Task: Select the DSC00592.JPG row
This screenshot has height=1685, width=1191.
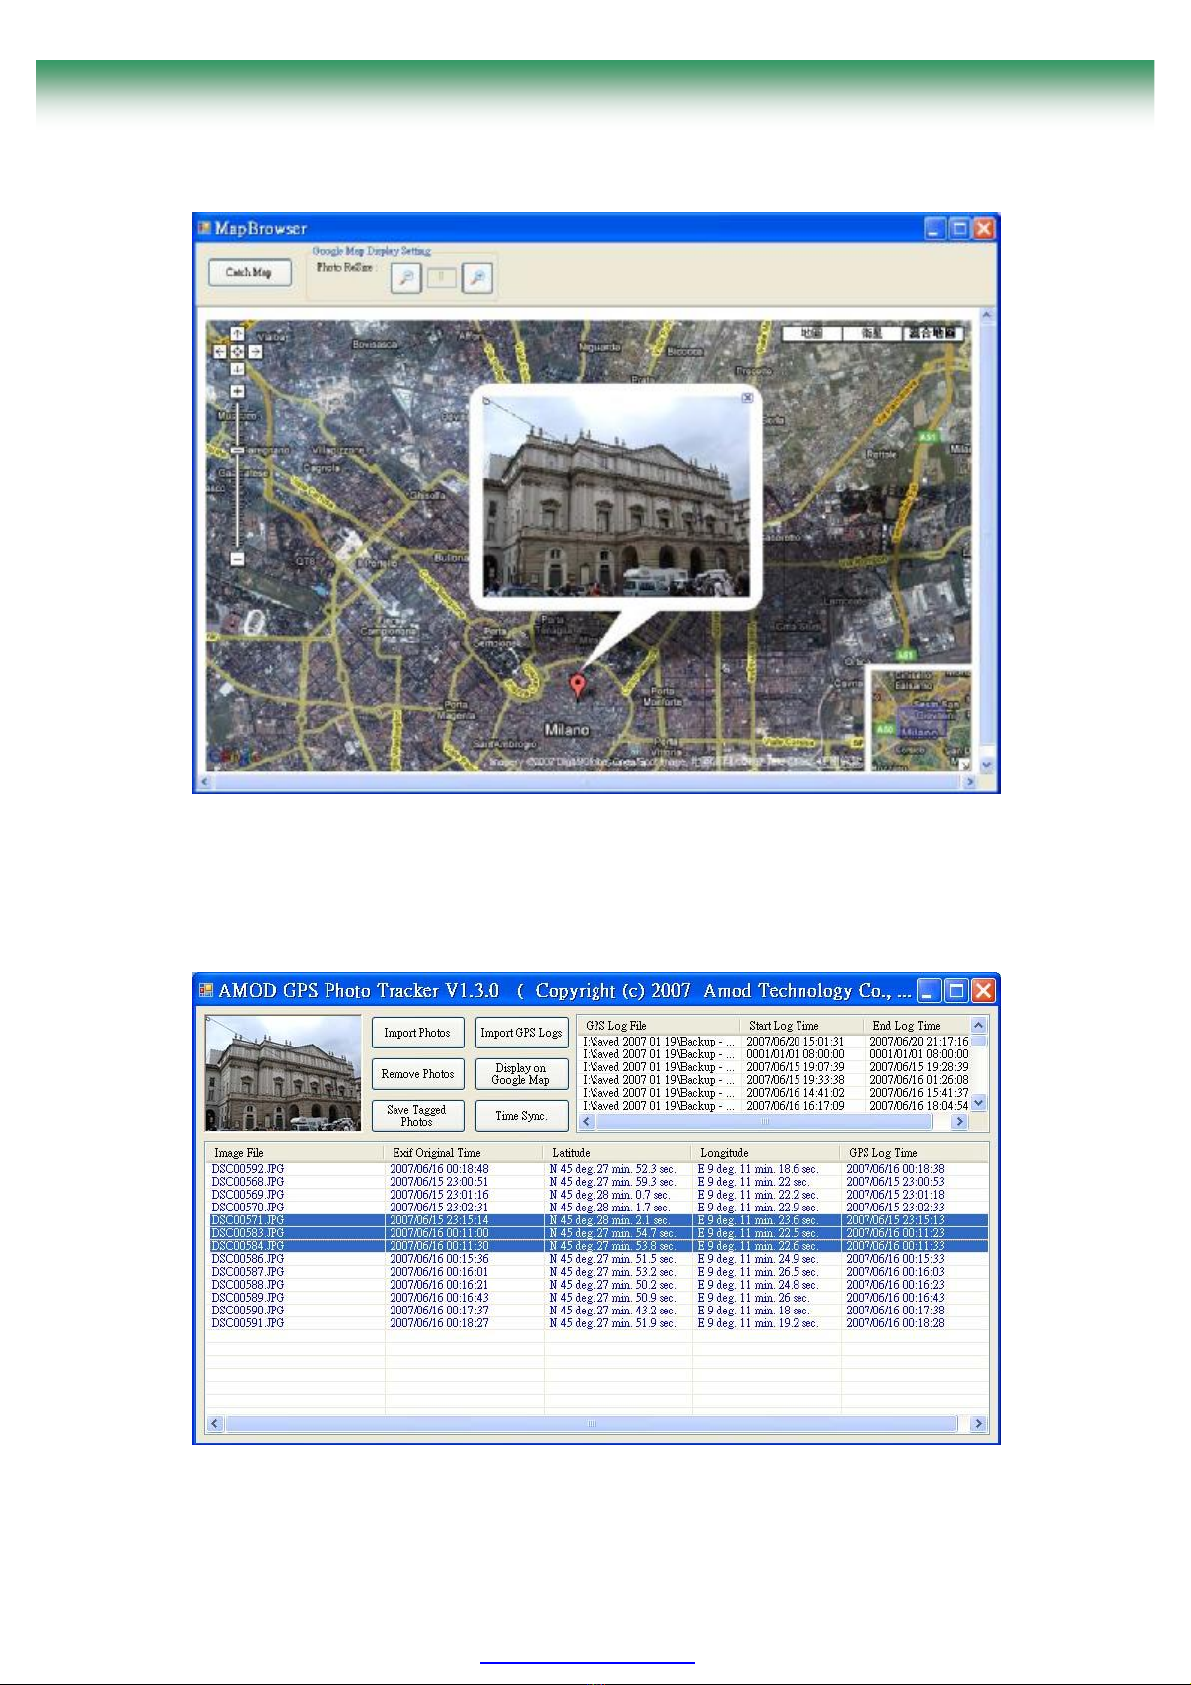Action: [597, 1169]
